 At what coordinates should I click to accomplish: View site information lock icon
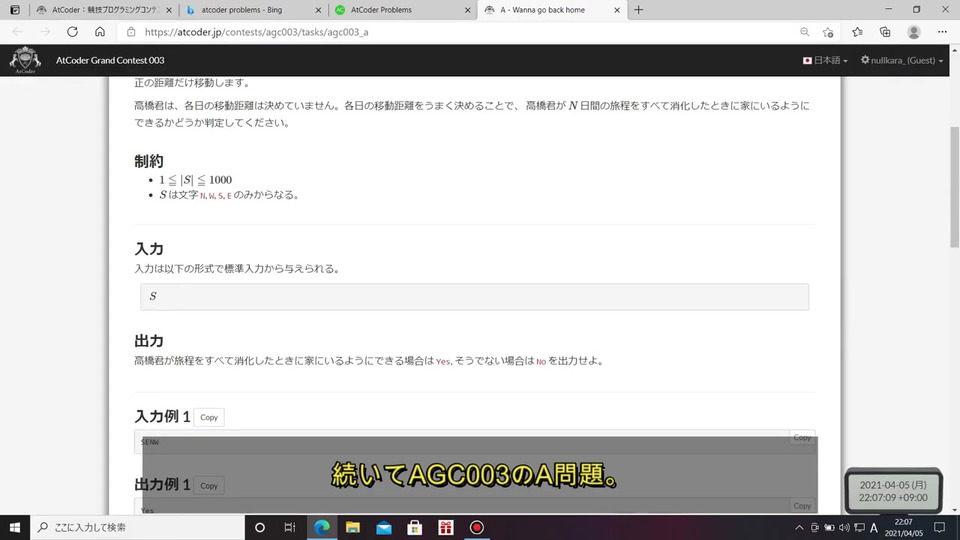(x=131, y=32)
